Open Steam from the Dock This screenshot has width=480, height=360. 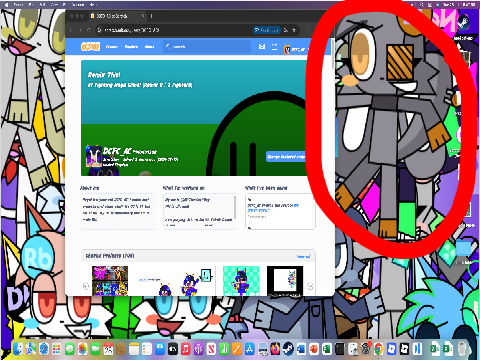(288, 349)
